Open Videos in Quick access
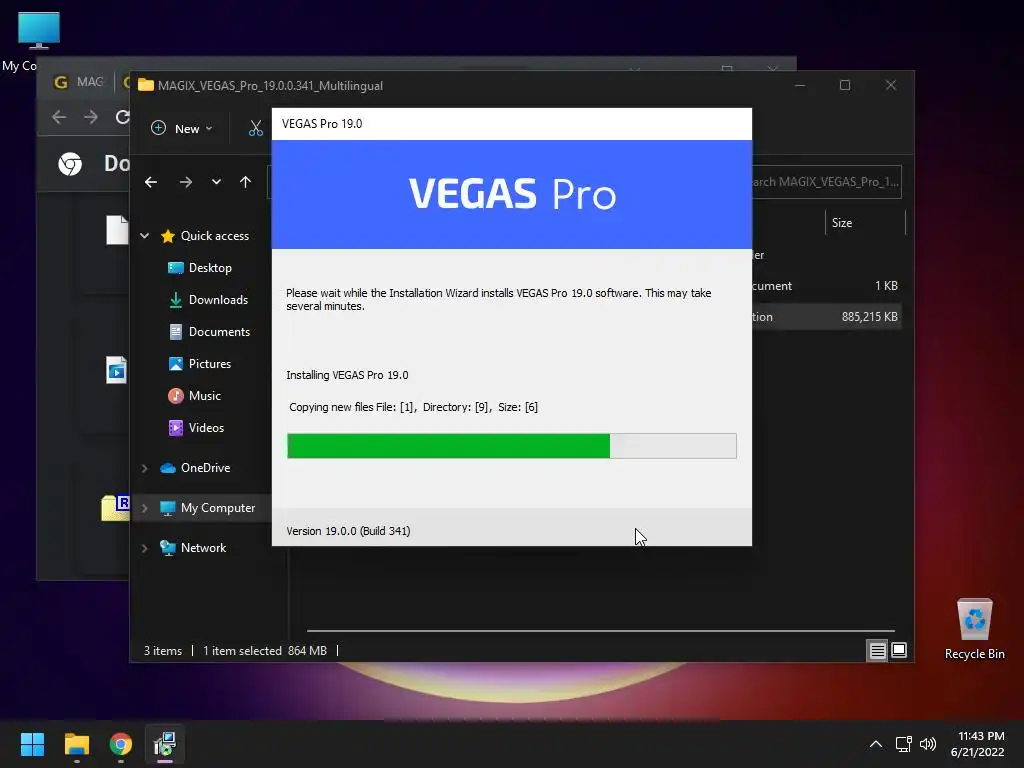 coord(206,428)
